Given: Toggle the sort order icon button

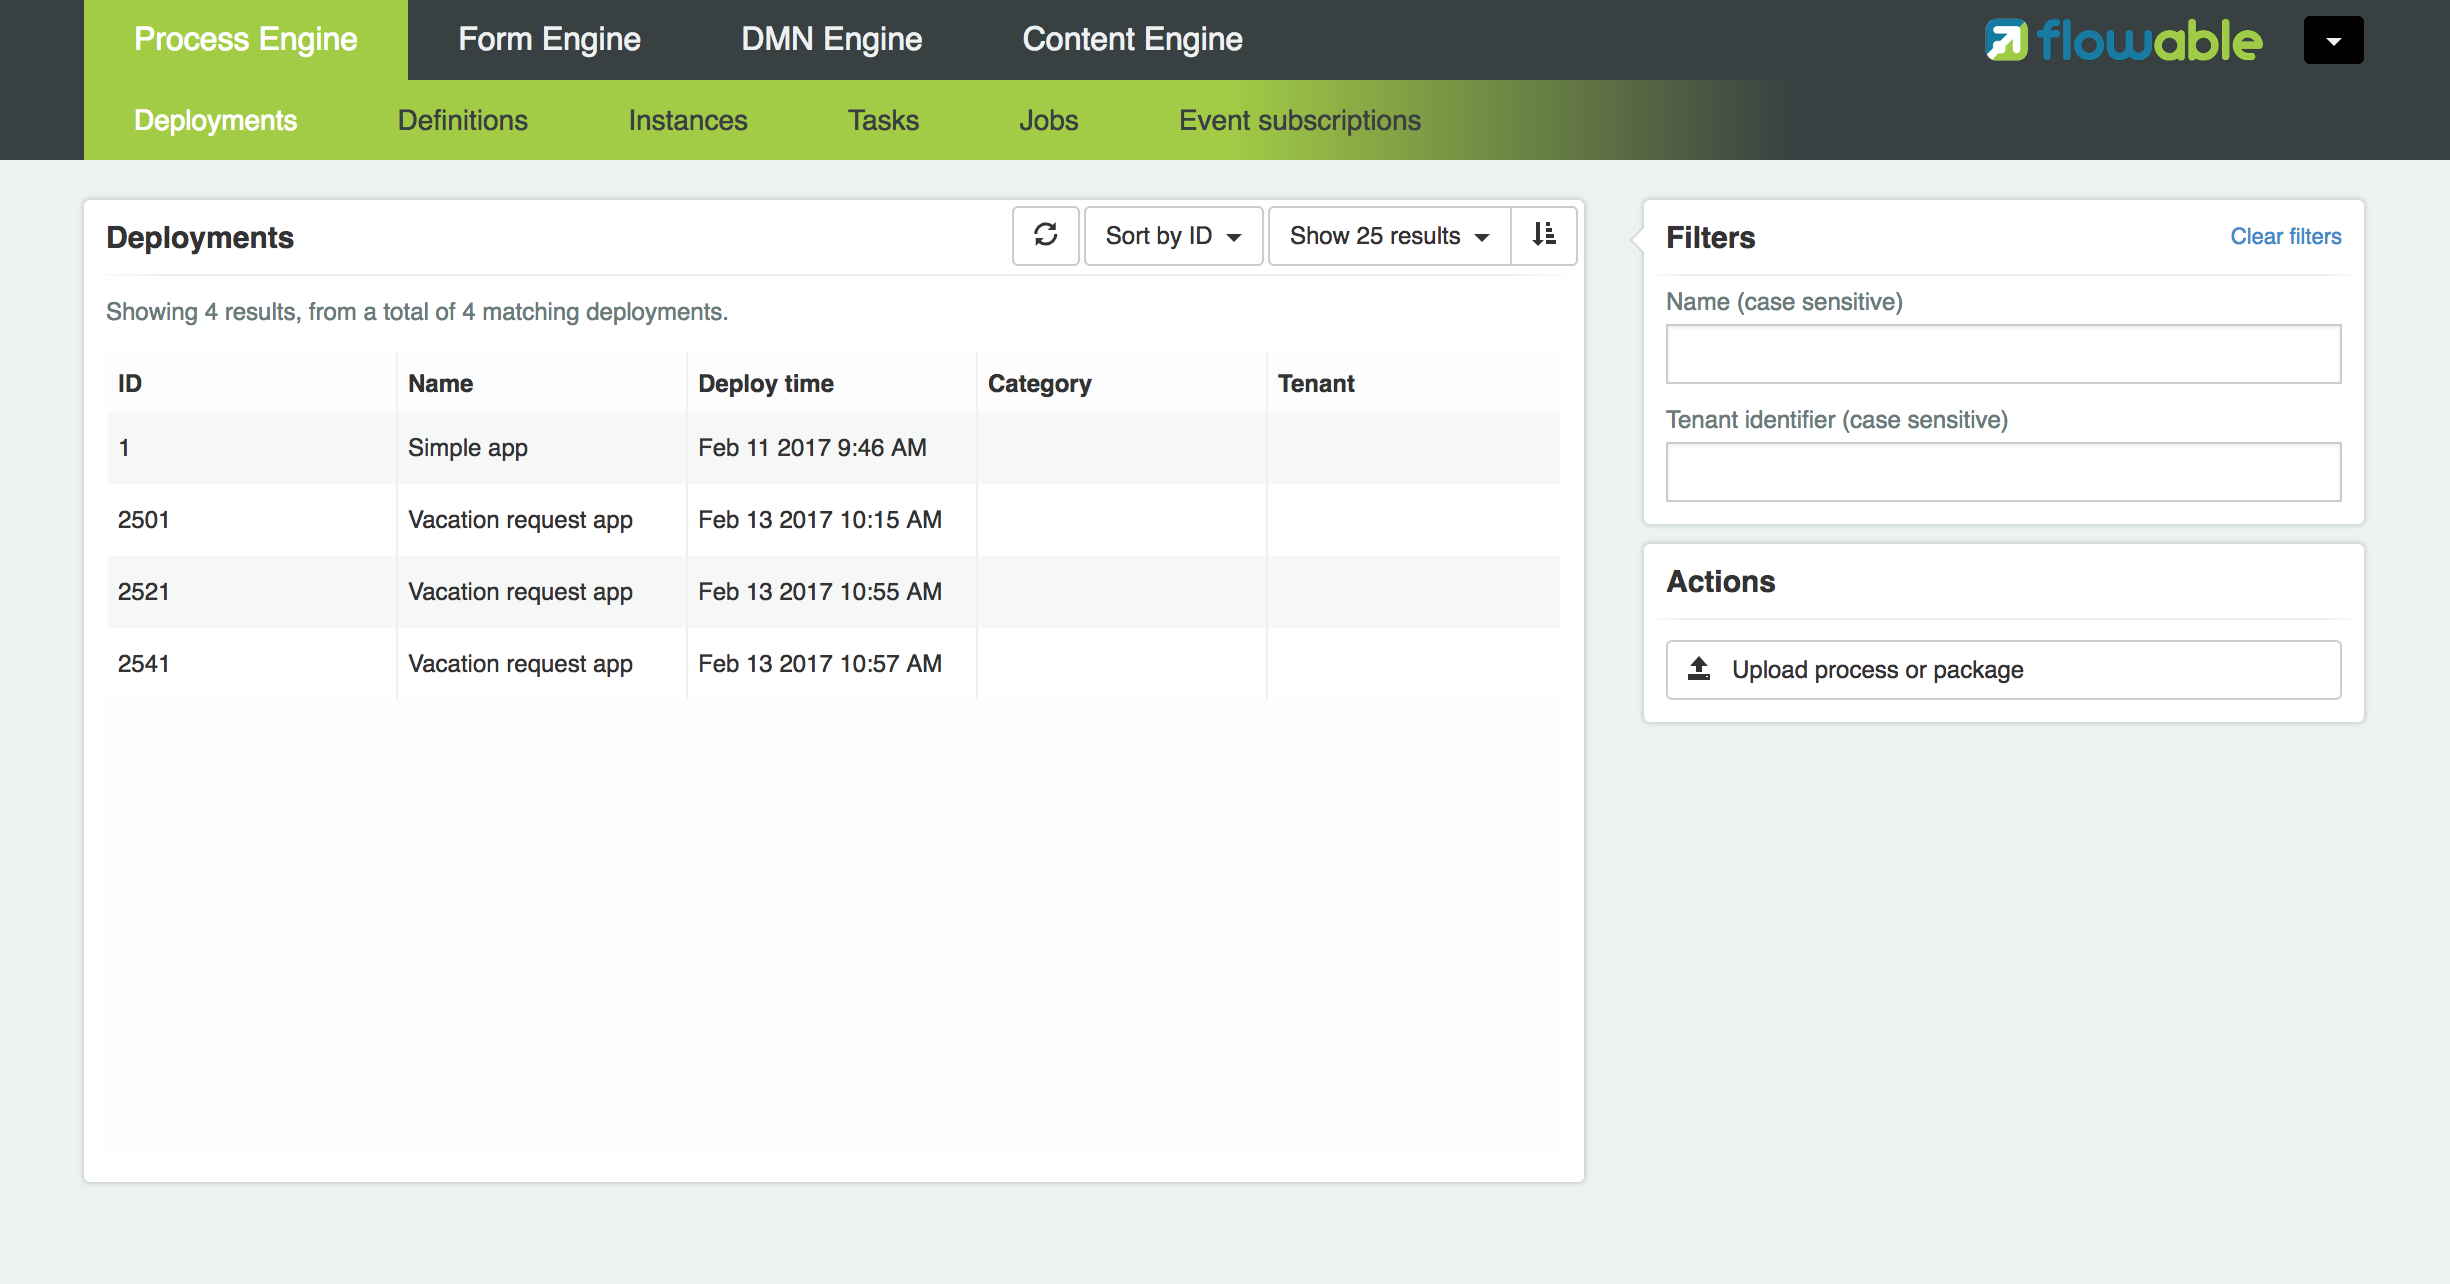Looking at the screenshot, I should [1544, 236].
